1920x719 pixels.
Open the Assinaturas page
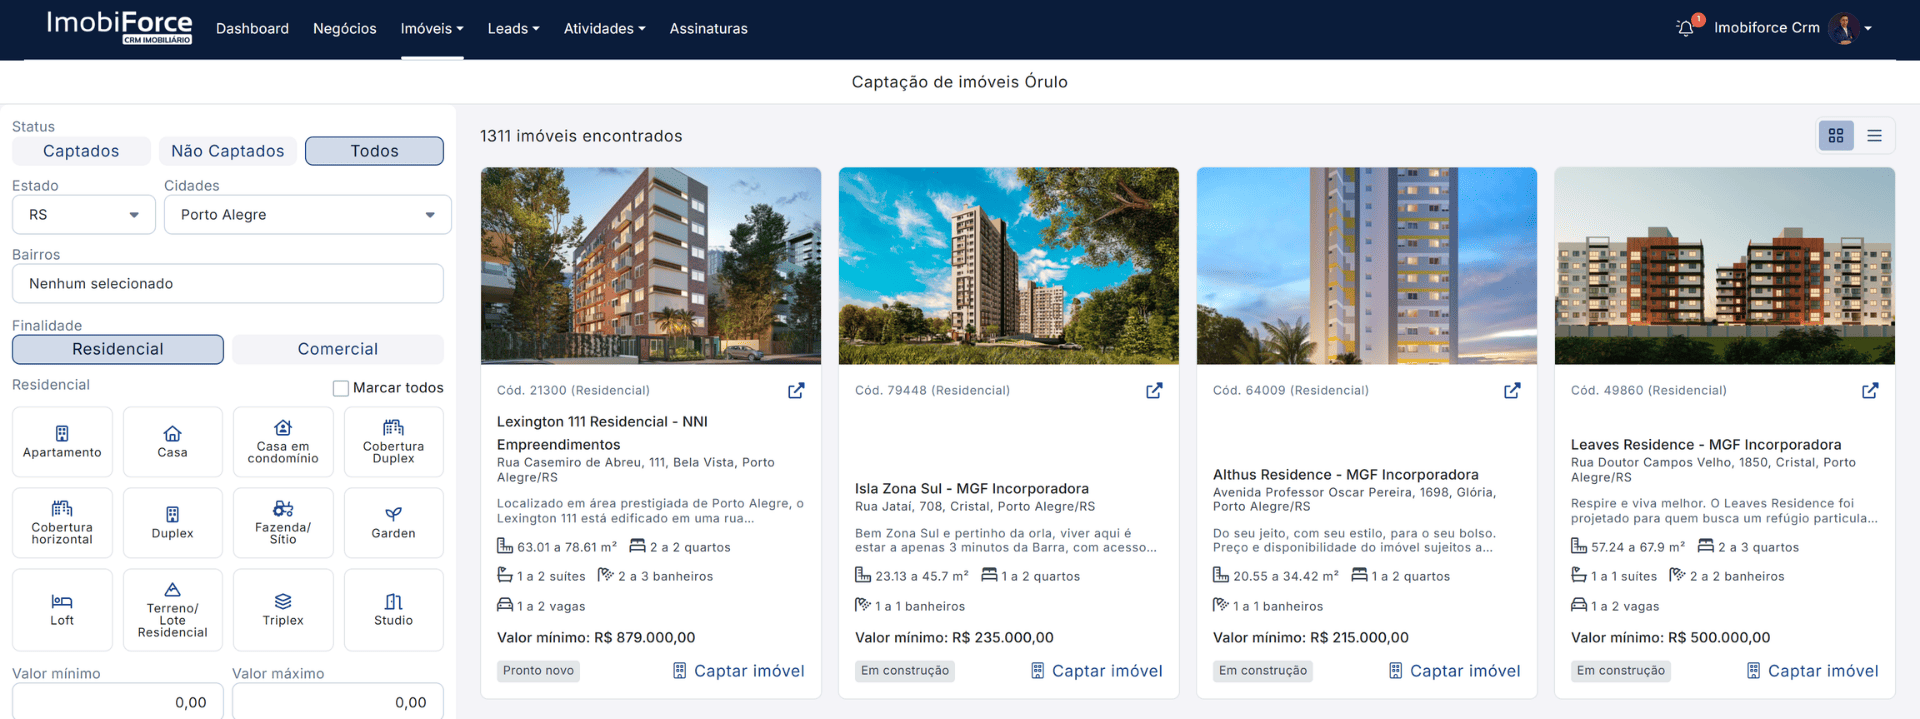(x=709, y=29)
